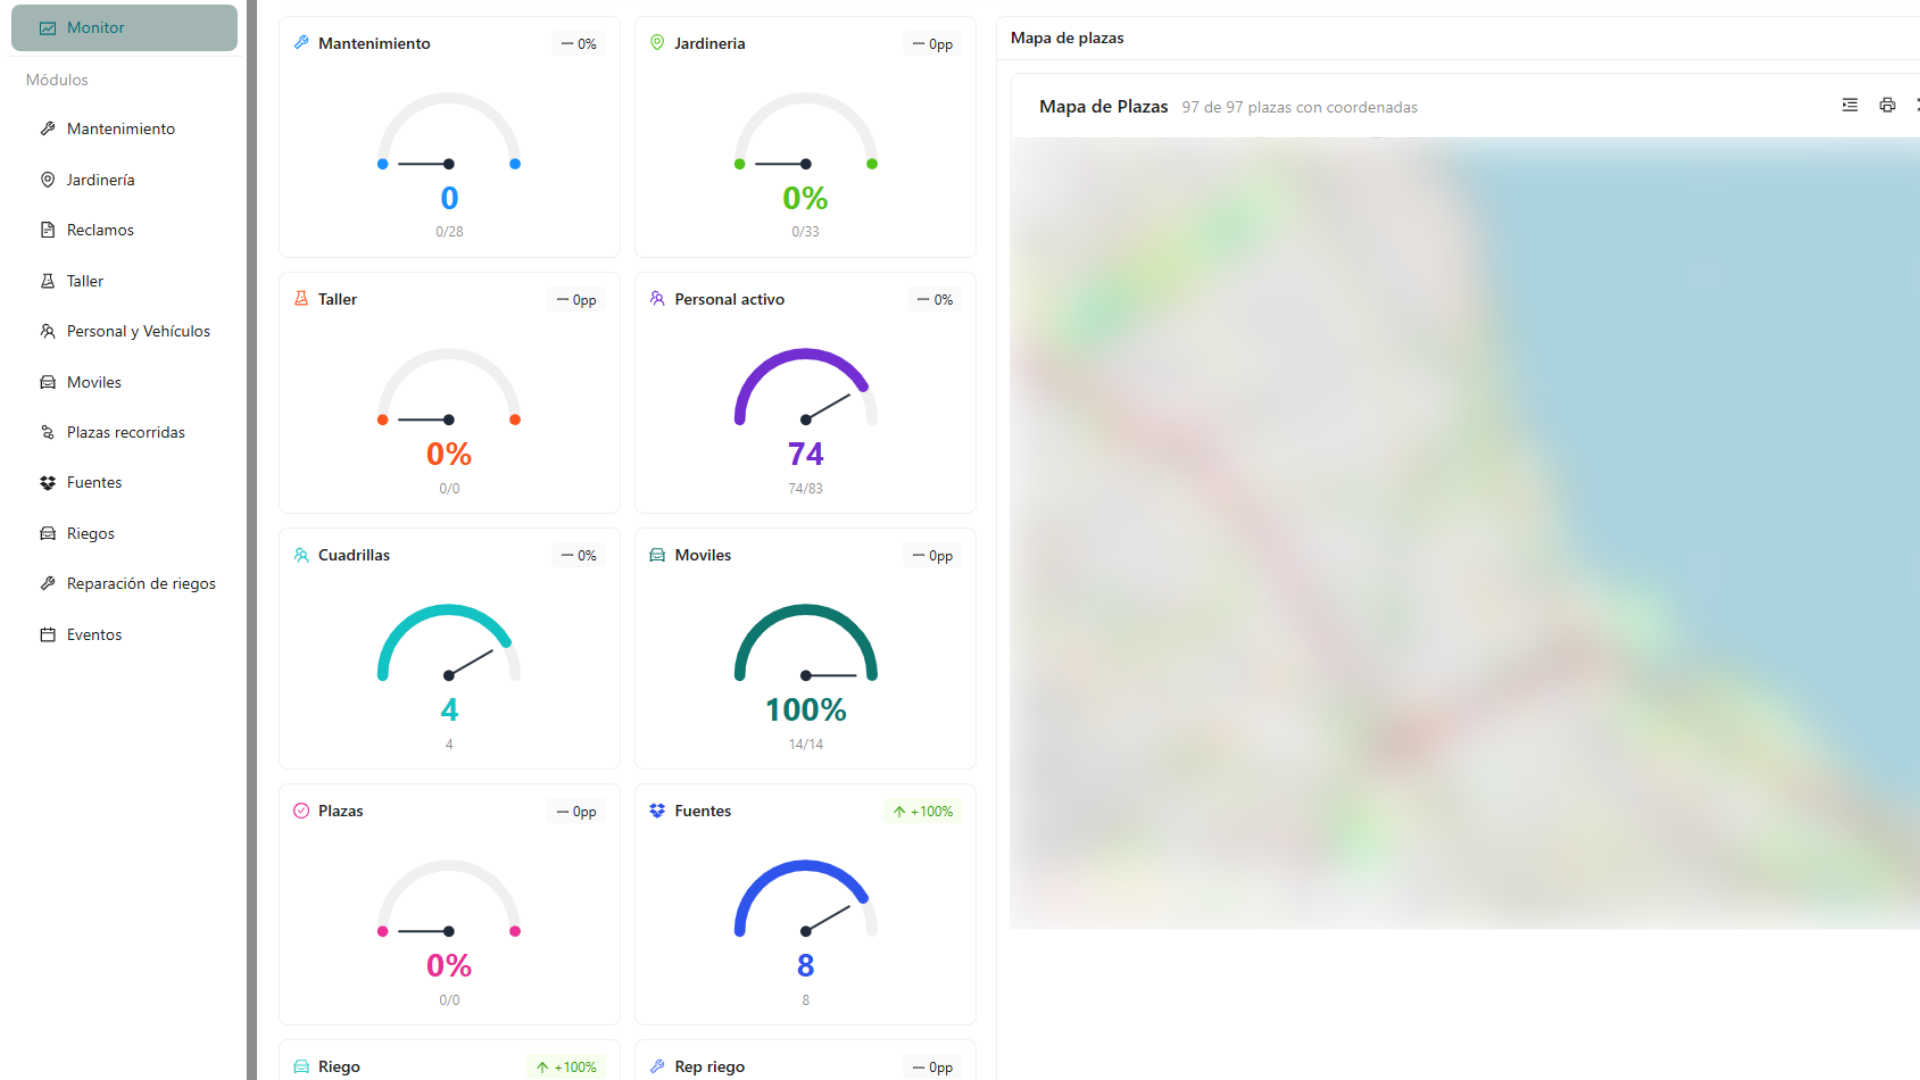The width and height of the screenshot is (1920, 1080).
Task: Click the Personal activo purple gauge
Action: 805,388
